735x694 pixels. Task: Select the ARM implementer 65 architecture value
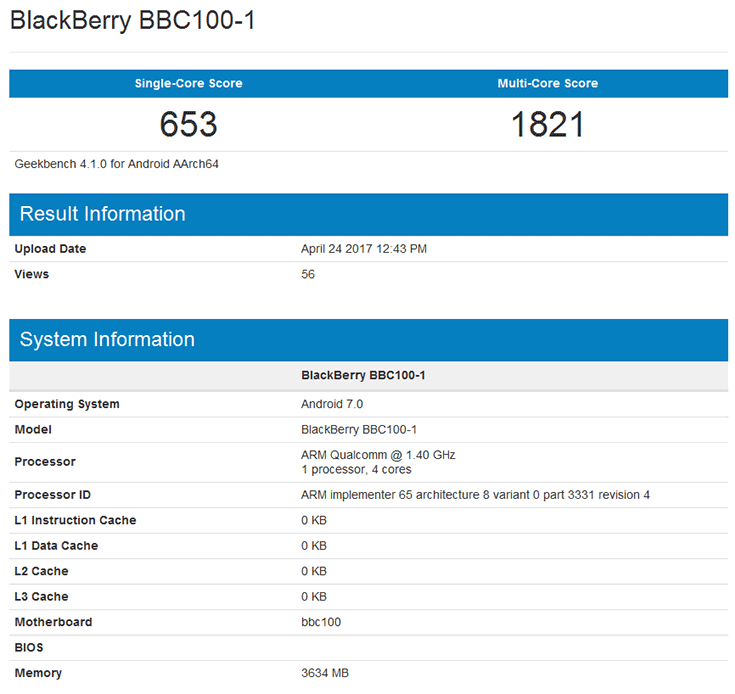pyautogui.click(x=475, y=495)
